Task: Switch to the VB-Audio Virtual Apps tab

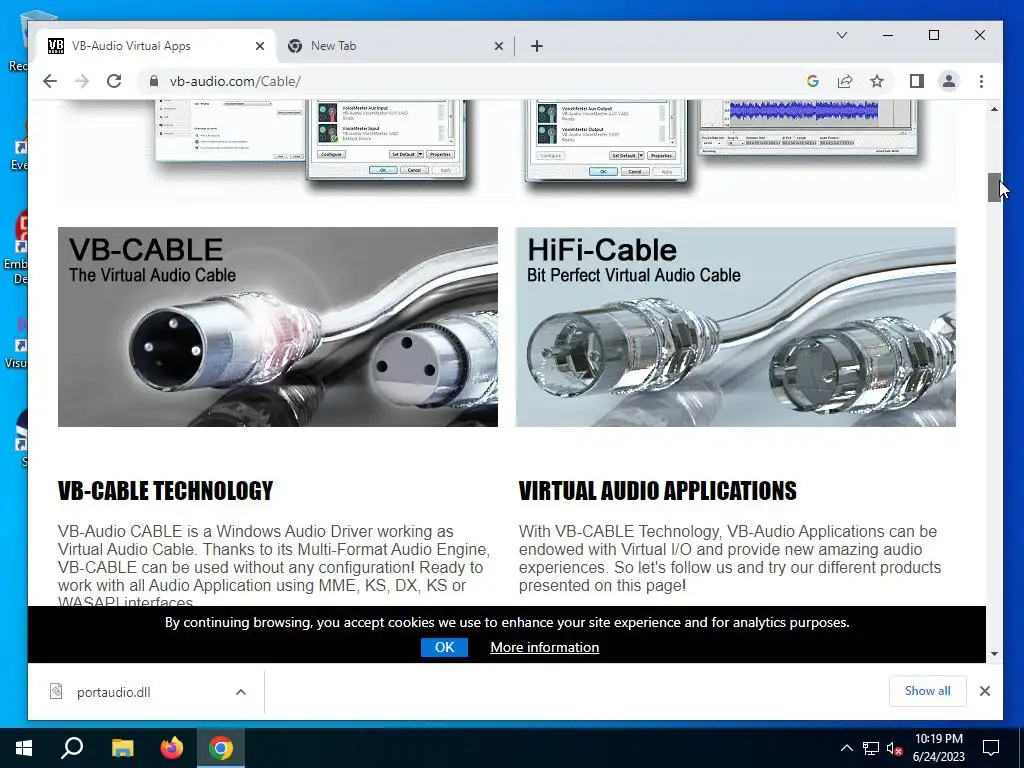Action: point(155,46)
